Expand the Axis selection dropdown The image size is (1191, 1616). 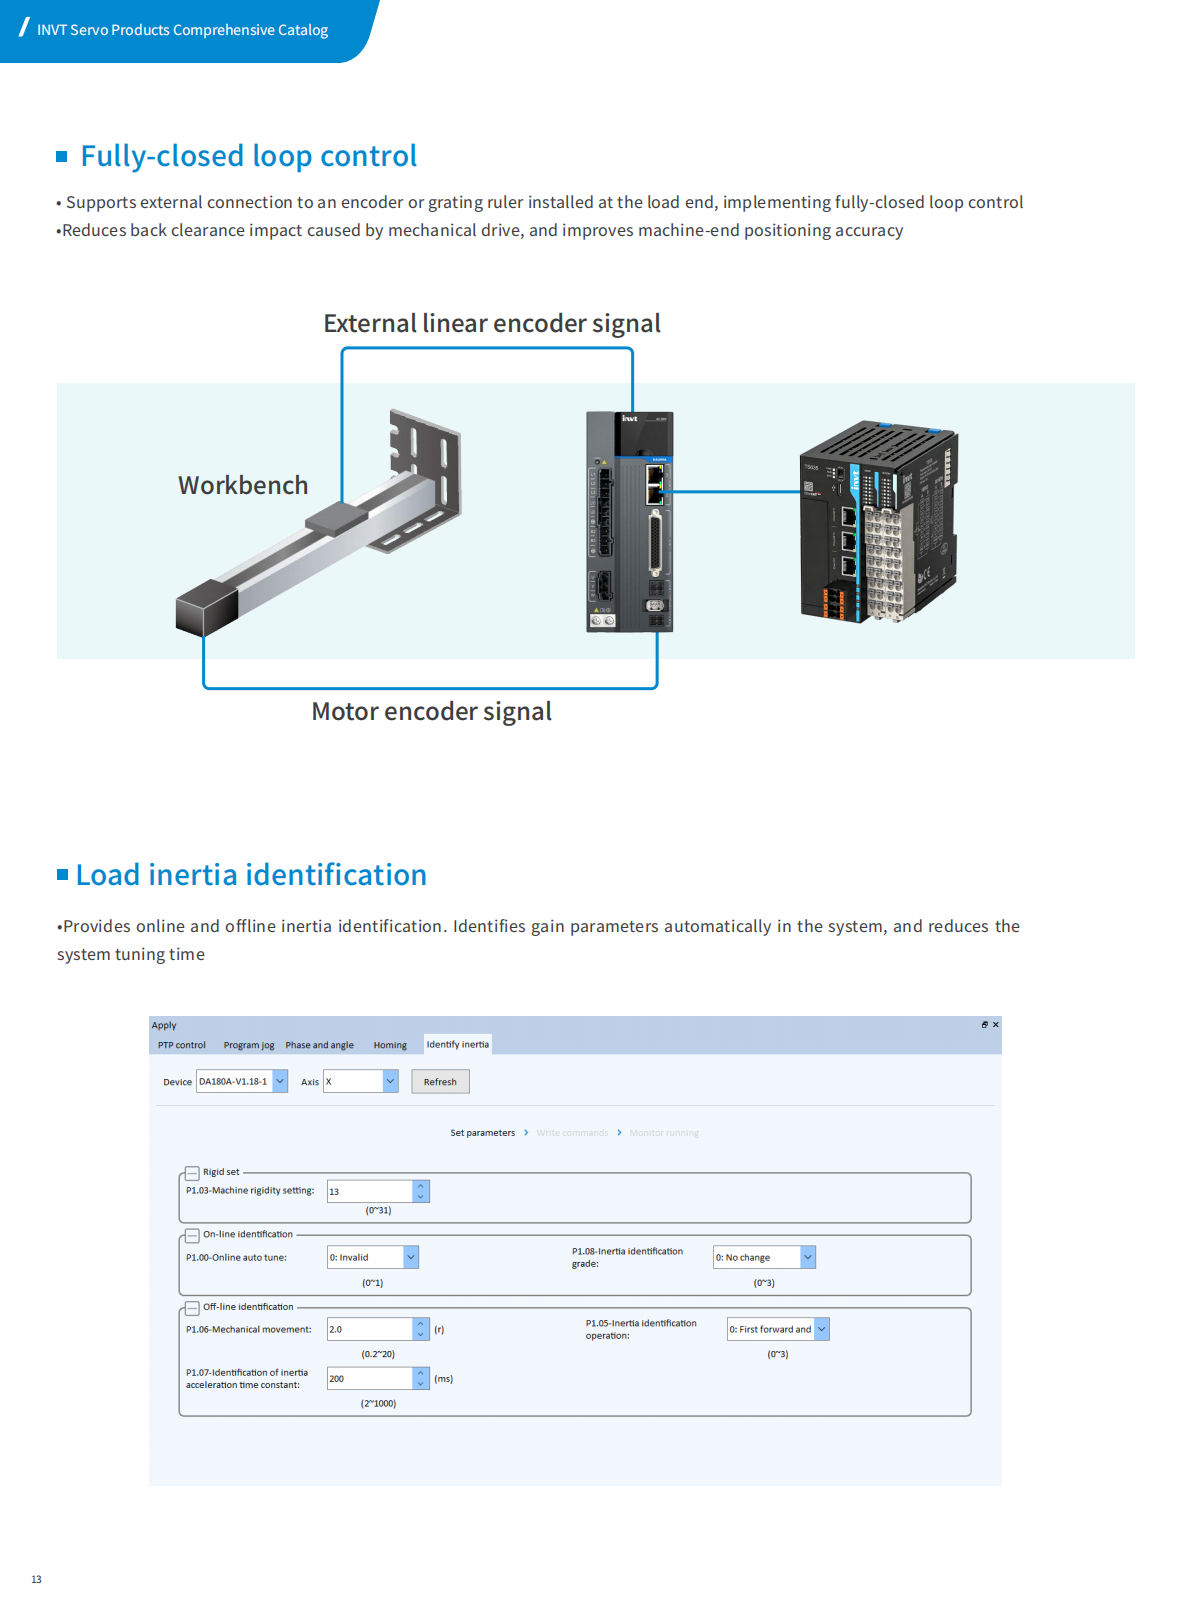pyautogui.click(x=390, y=1081)
